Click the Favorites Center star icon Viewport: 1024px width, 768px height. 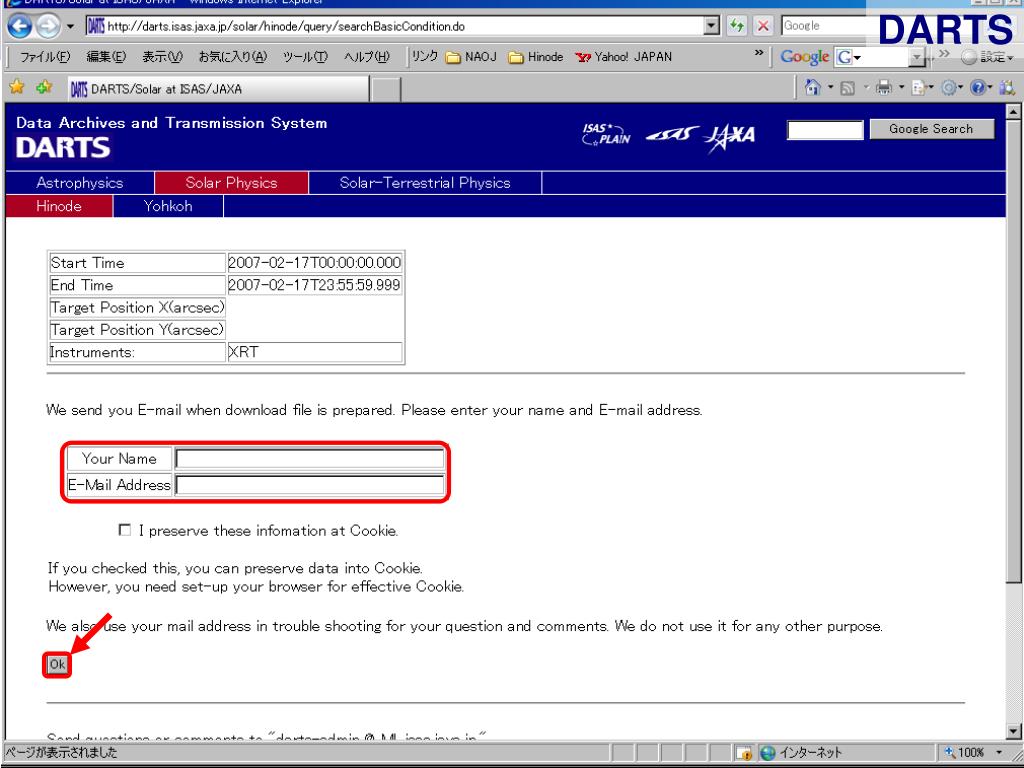17,87
